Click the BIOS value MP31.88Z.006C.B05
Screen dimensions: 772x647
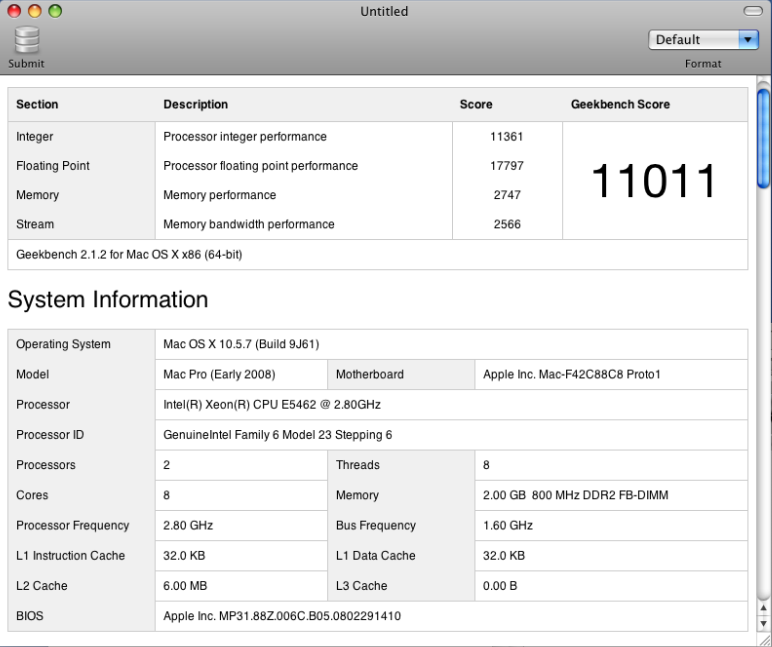click(282, 616)
